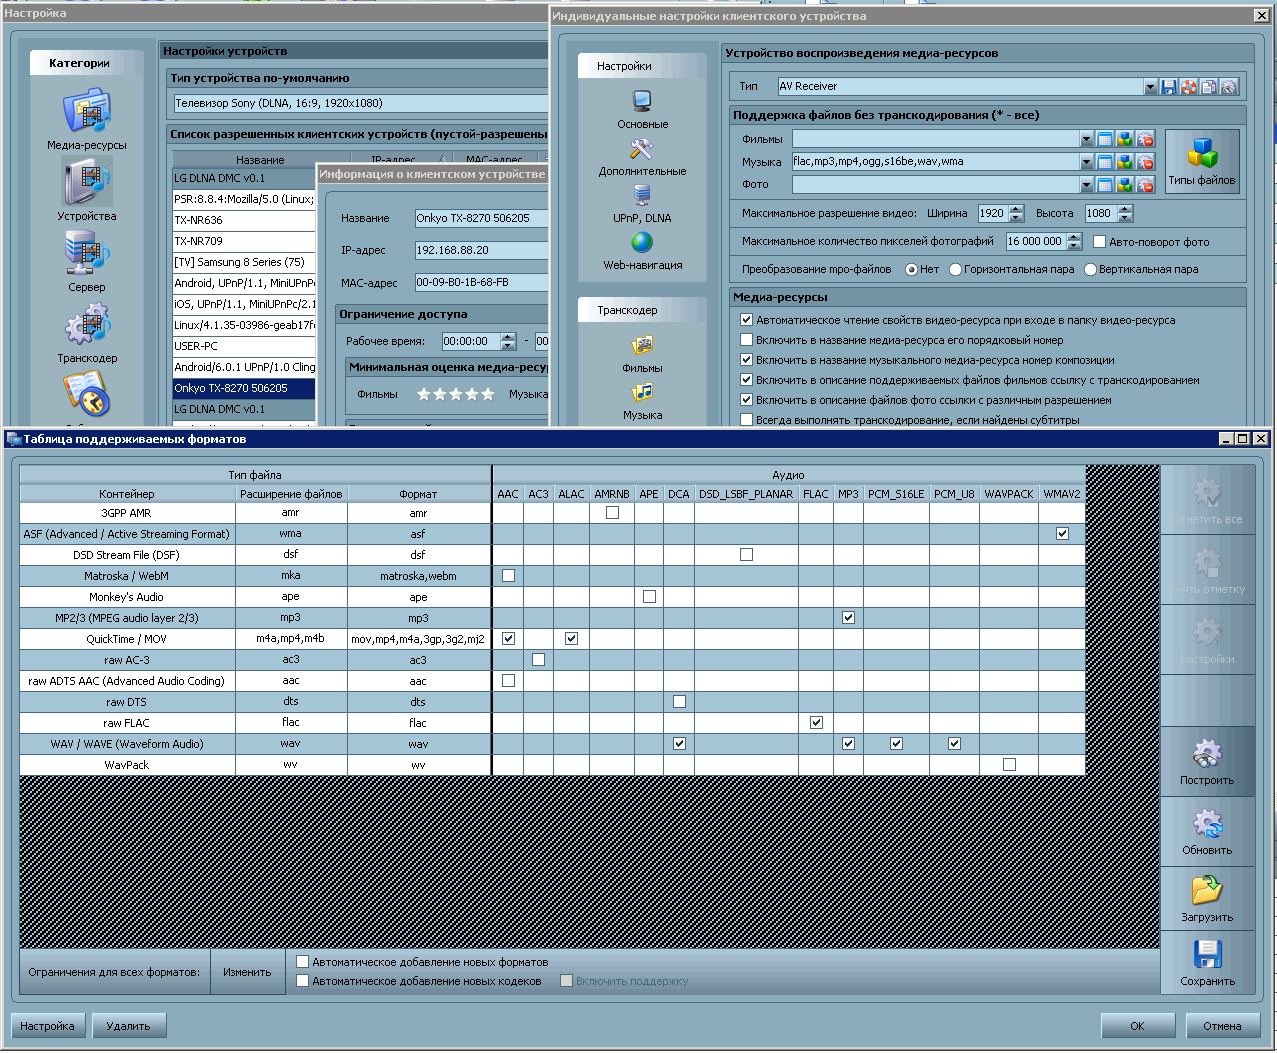Tick the AAC checkbox for Matroska / WebM
Viewport: 1277px width, 1053px height.
(x=508, y=576)
